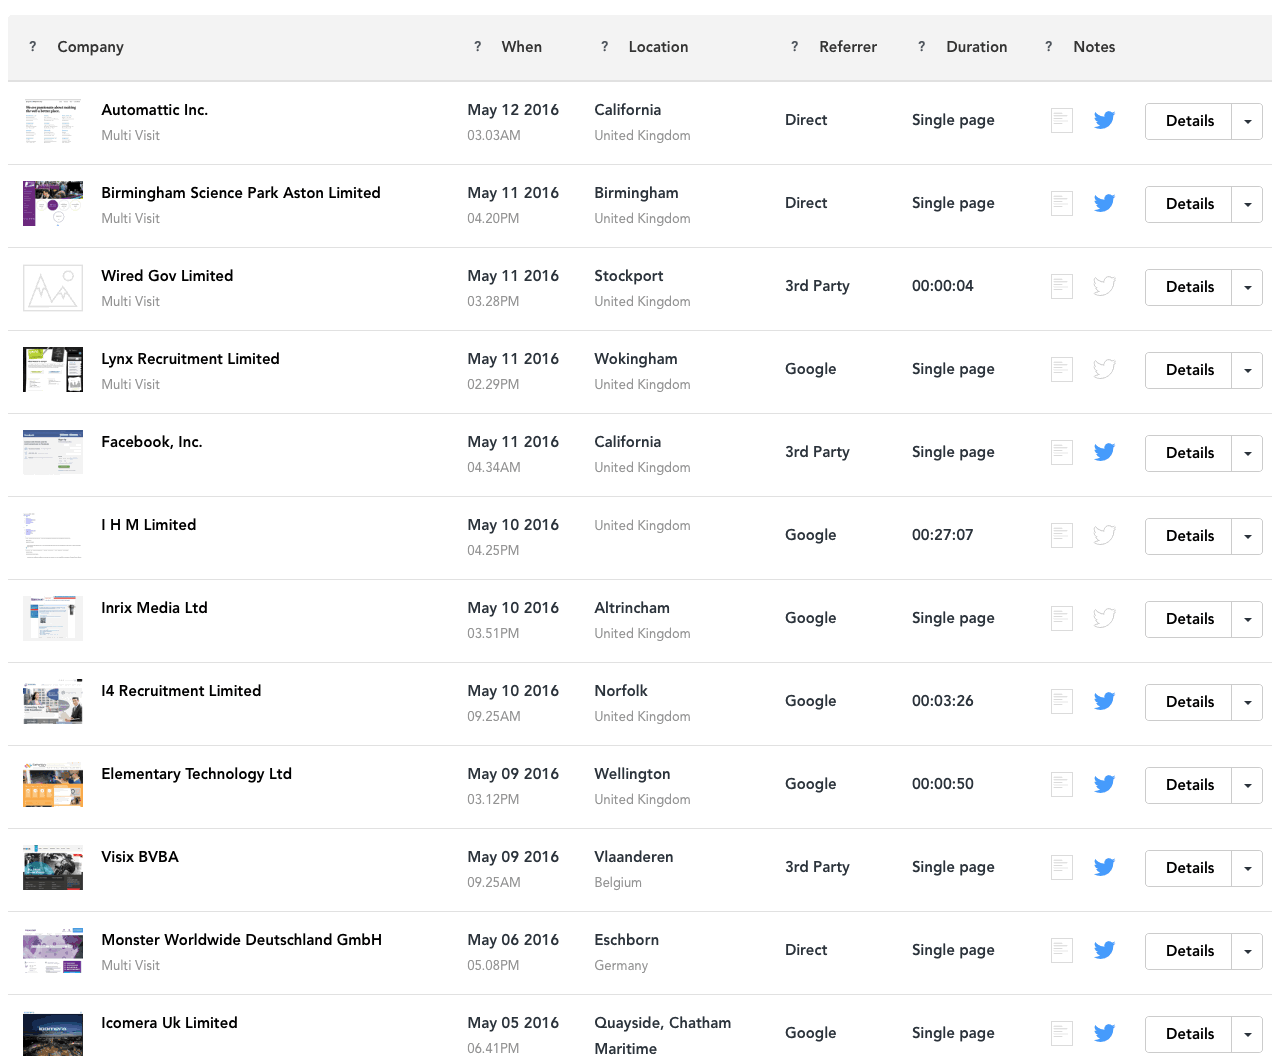This screenshot has width=1272, height=1062.
Task: Open notes icon for Lynx Recruitment Limited
Action: click(1062, 370)
